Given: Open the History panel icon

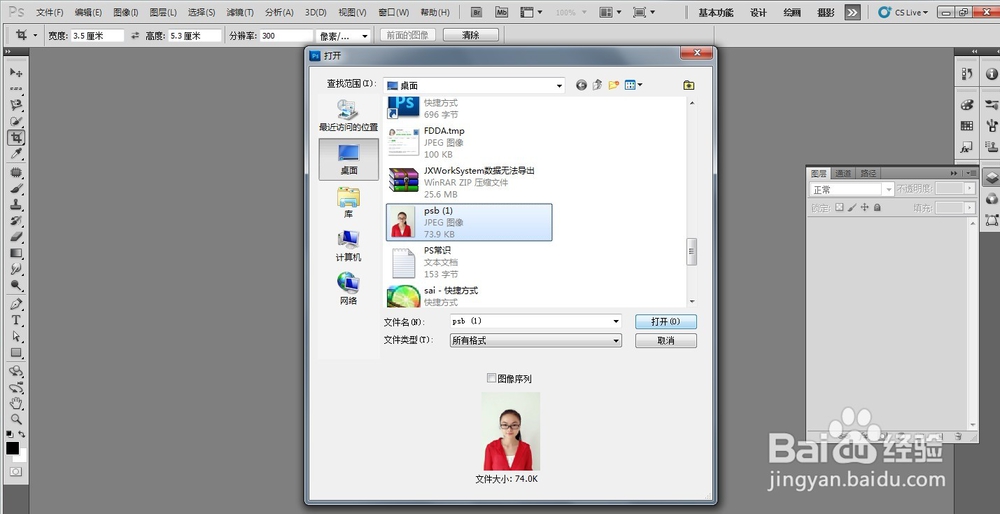Looking at the screenshot, I should pos(967,74).
